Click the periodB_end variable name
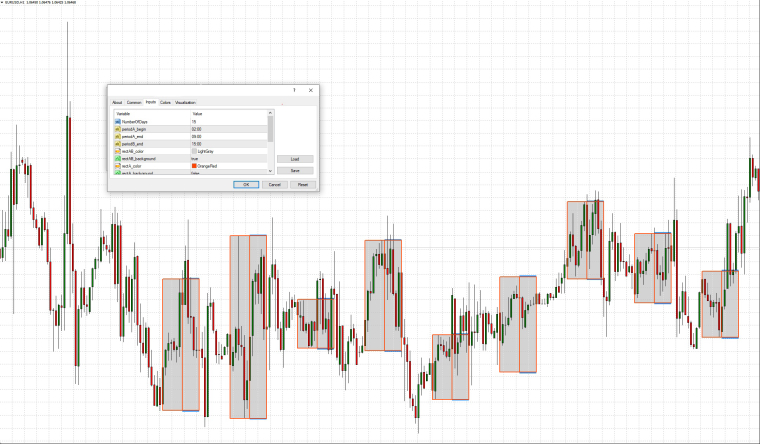 tap(132, 144)
